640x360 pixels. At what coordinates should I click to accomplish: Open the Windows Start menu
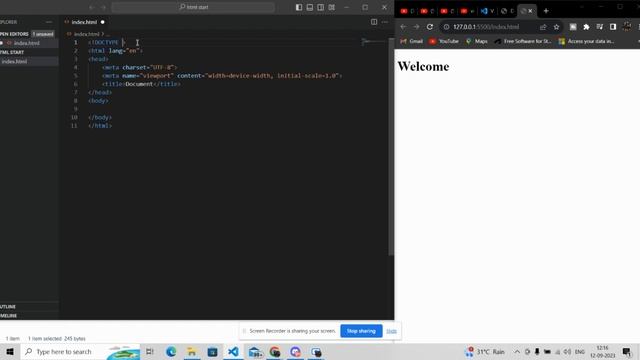[x=10, y=351]
